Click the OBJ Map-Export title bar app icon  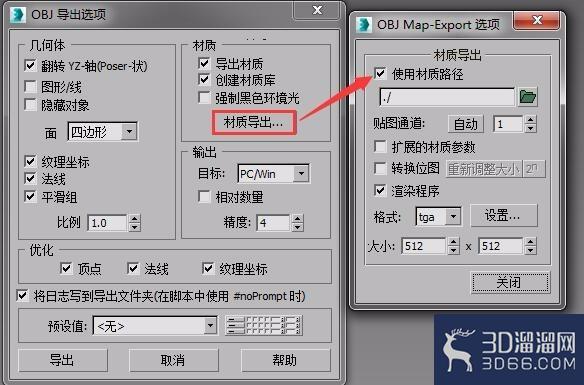pyautogui.click(x=364, y=25)
